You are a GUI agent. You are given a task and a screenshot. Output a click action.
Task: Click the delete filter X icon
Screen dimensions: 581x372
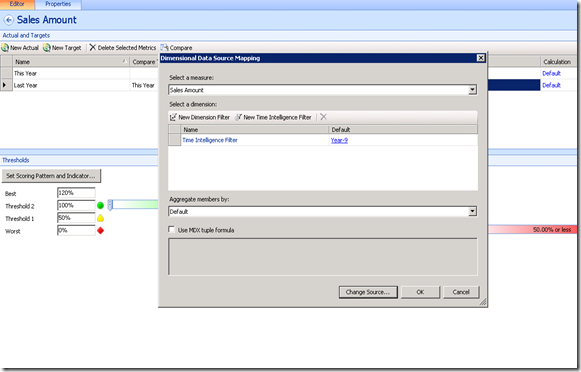tap(323, 117)
